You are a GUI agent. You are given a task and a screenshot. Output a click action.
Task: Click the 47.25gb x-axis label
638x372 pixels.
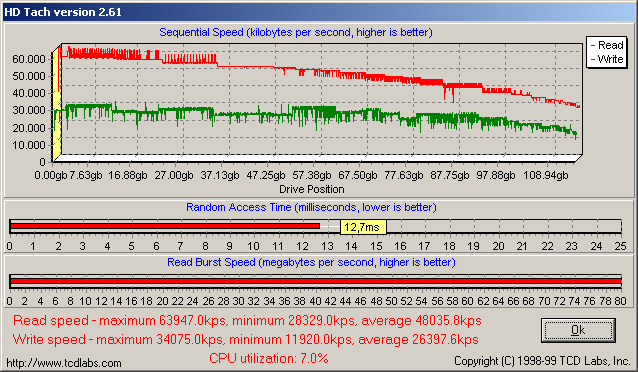266,175
